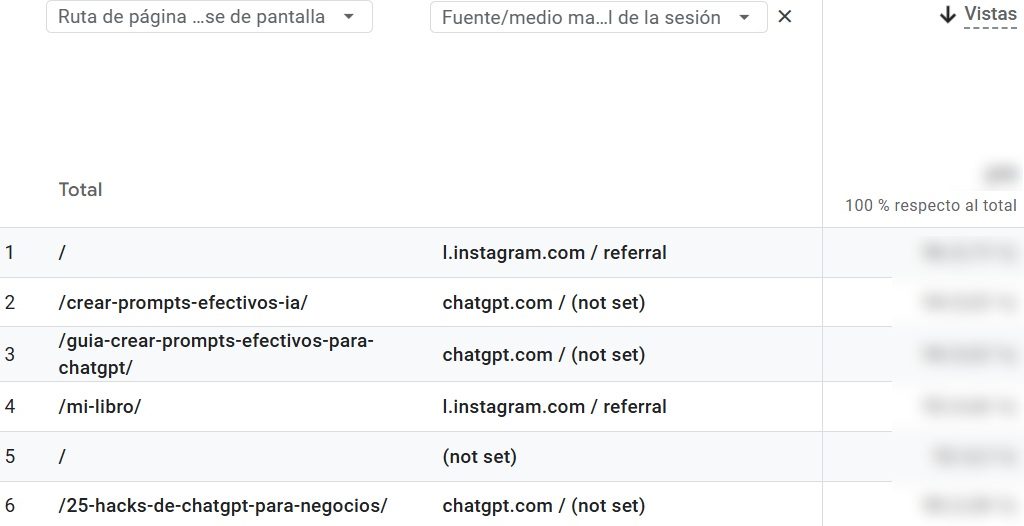Open the "Fuente/medio" secondary dimension dropdown

(598, 17)
